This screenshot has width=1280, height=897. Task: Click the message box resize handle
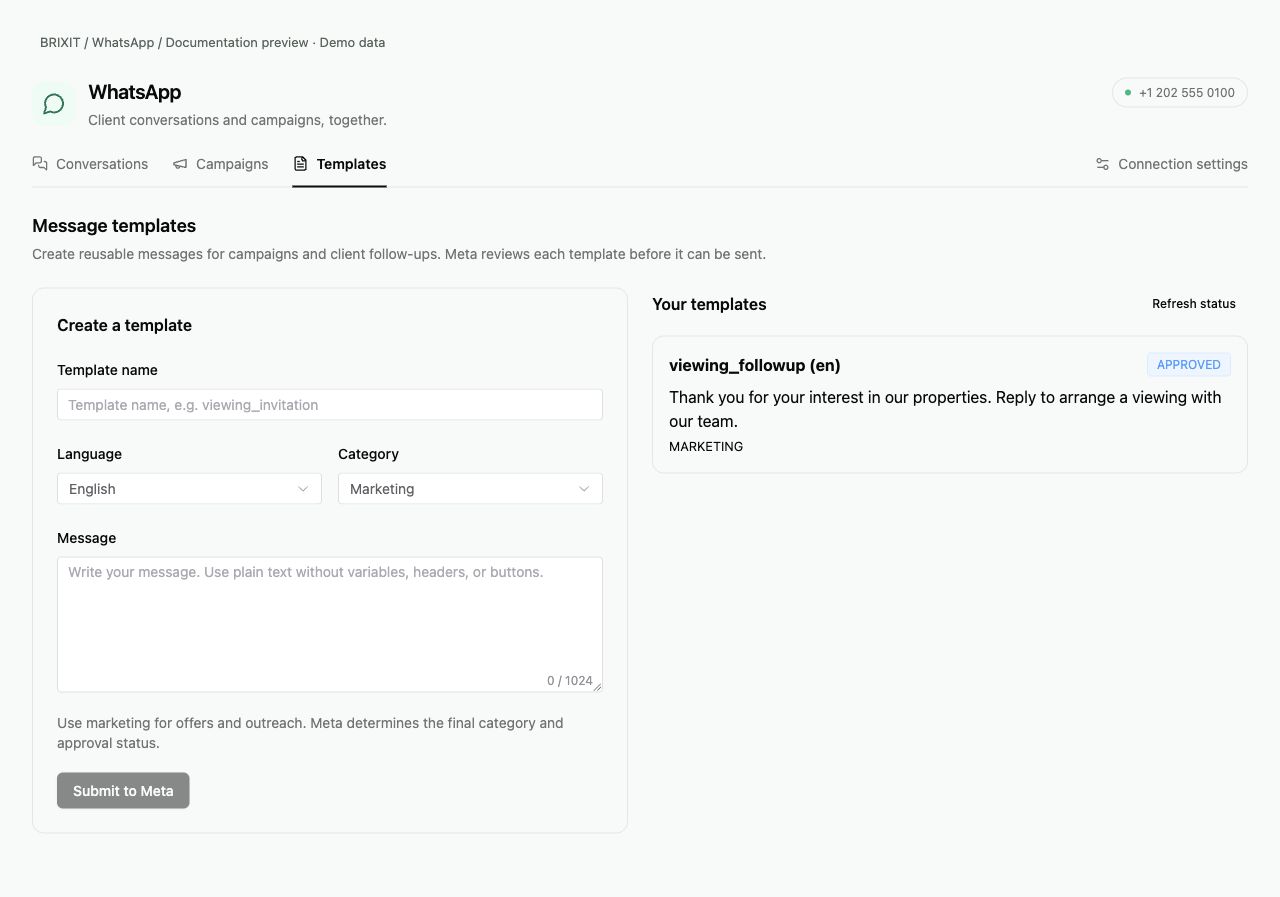[x=598, y=687]
